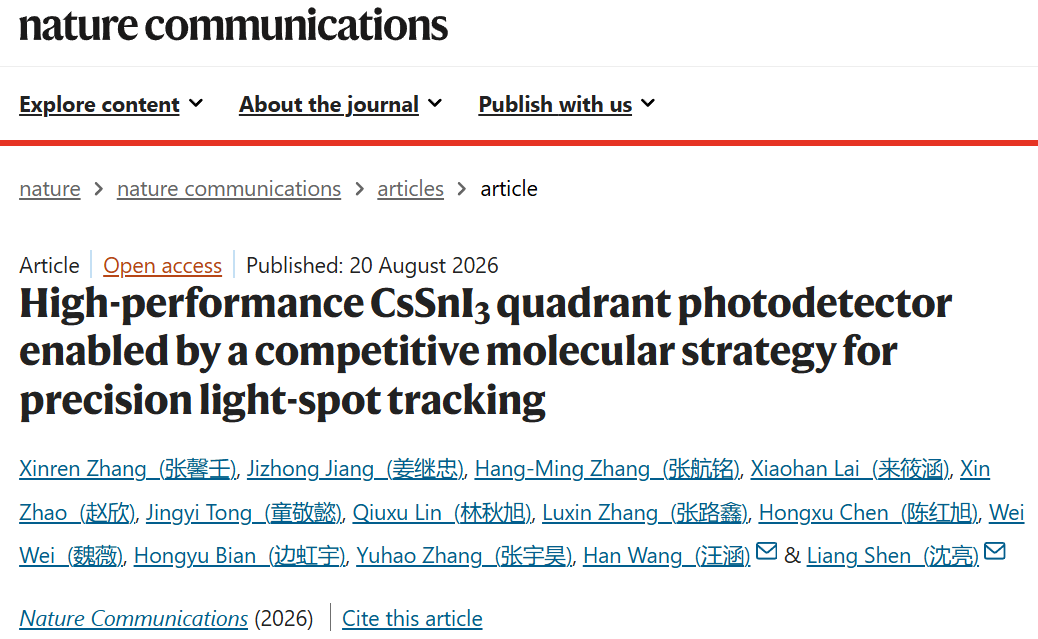Go to the nature breadcrumb link
The image size is (1038, 639).
(50, 189)
